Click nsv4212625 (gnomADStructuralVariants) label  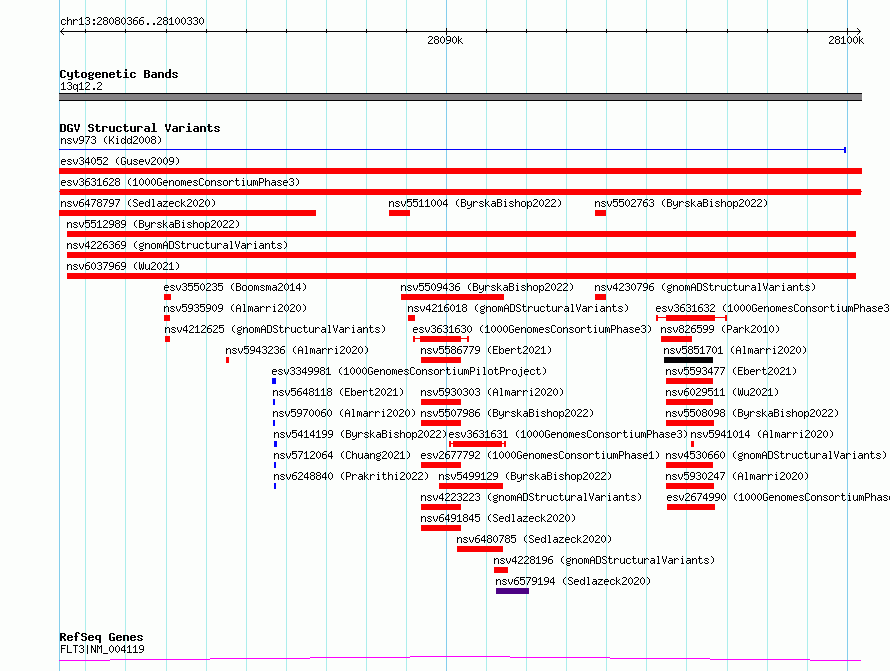275,329
